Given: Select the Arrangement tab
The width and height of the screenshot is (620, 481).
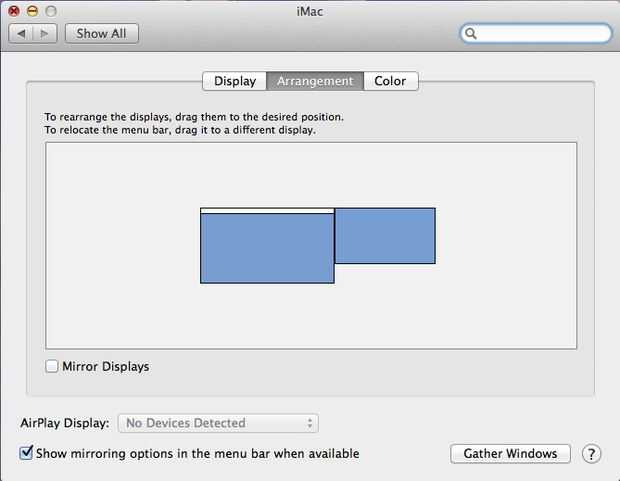Looking at the screenshot, I should 315,81.
